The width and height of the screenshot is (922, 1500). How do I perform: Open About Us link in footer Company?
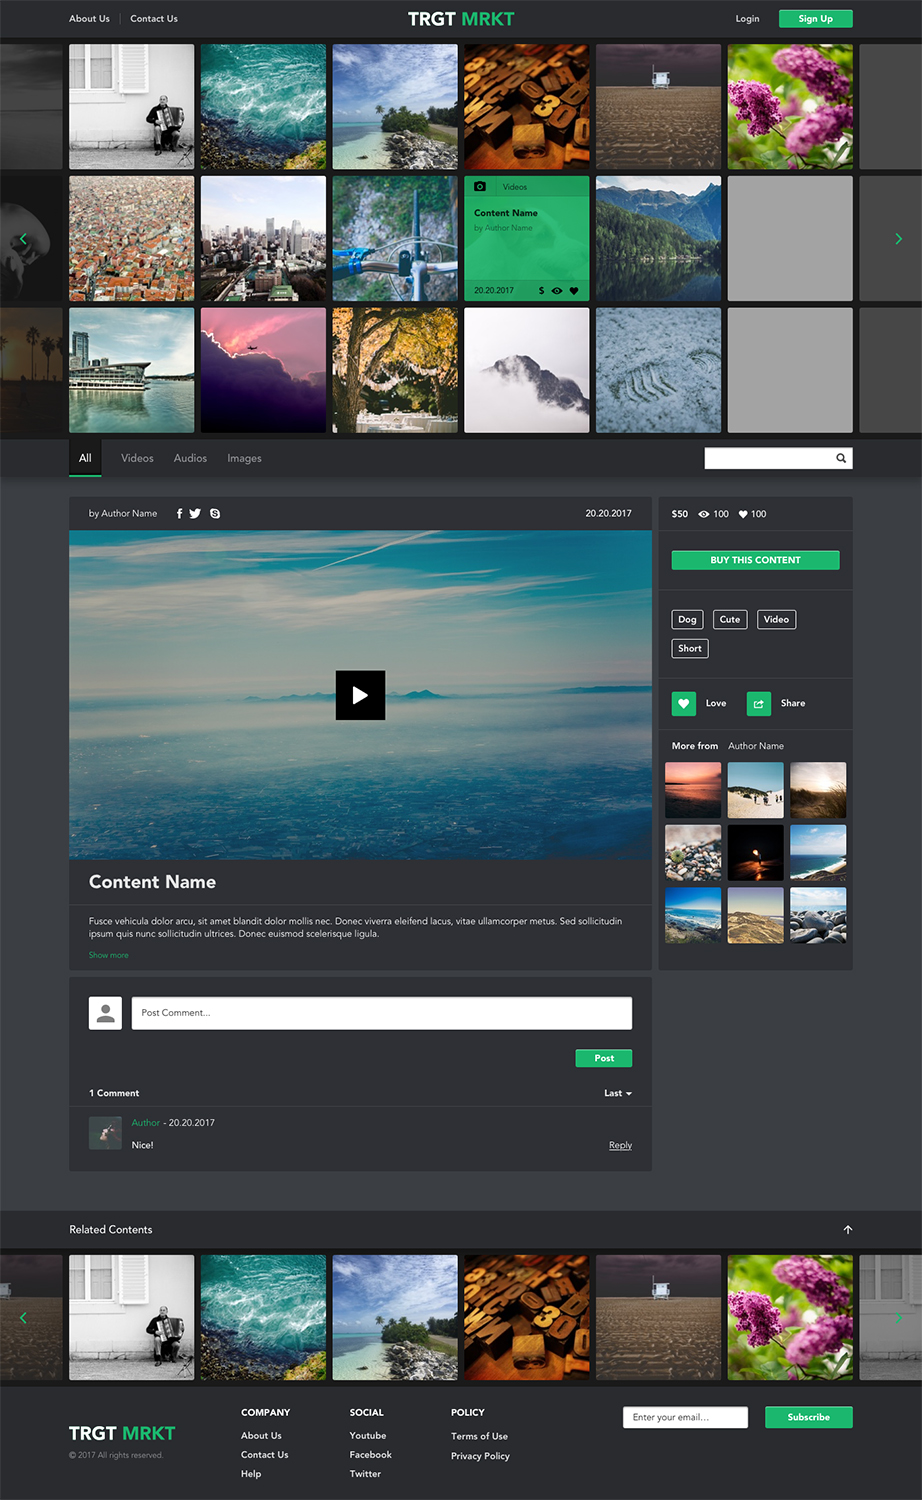pyautogui.click(x=261, y=1436)
